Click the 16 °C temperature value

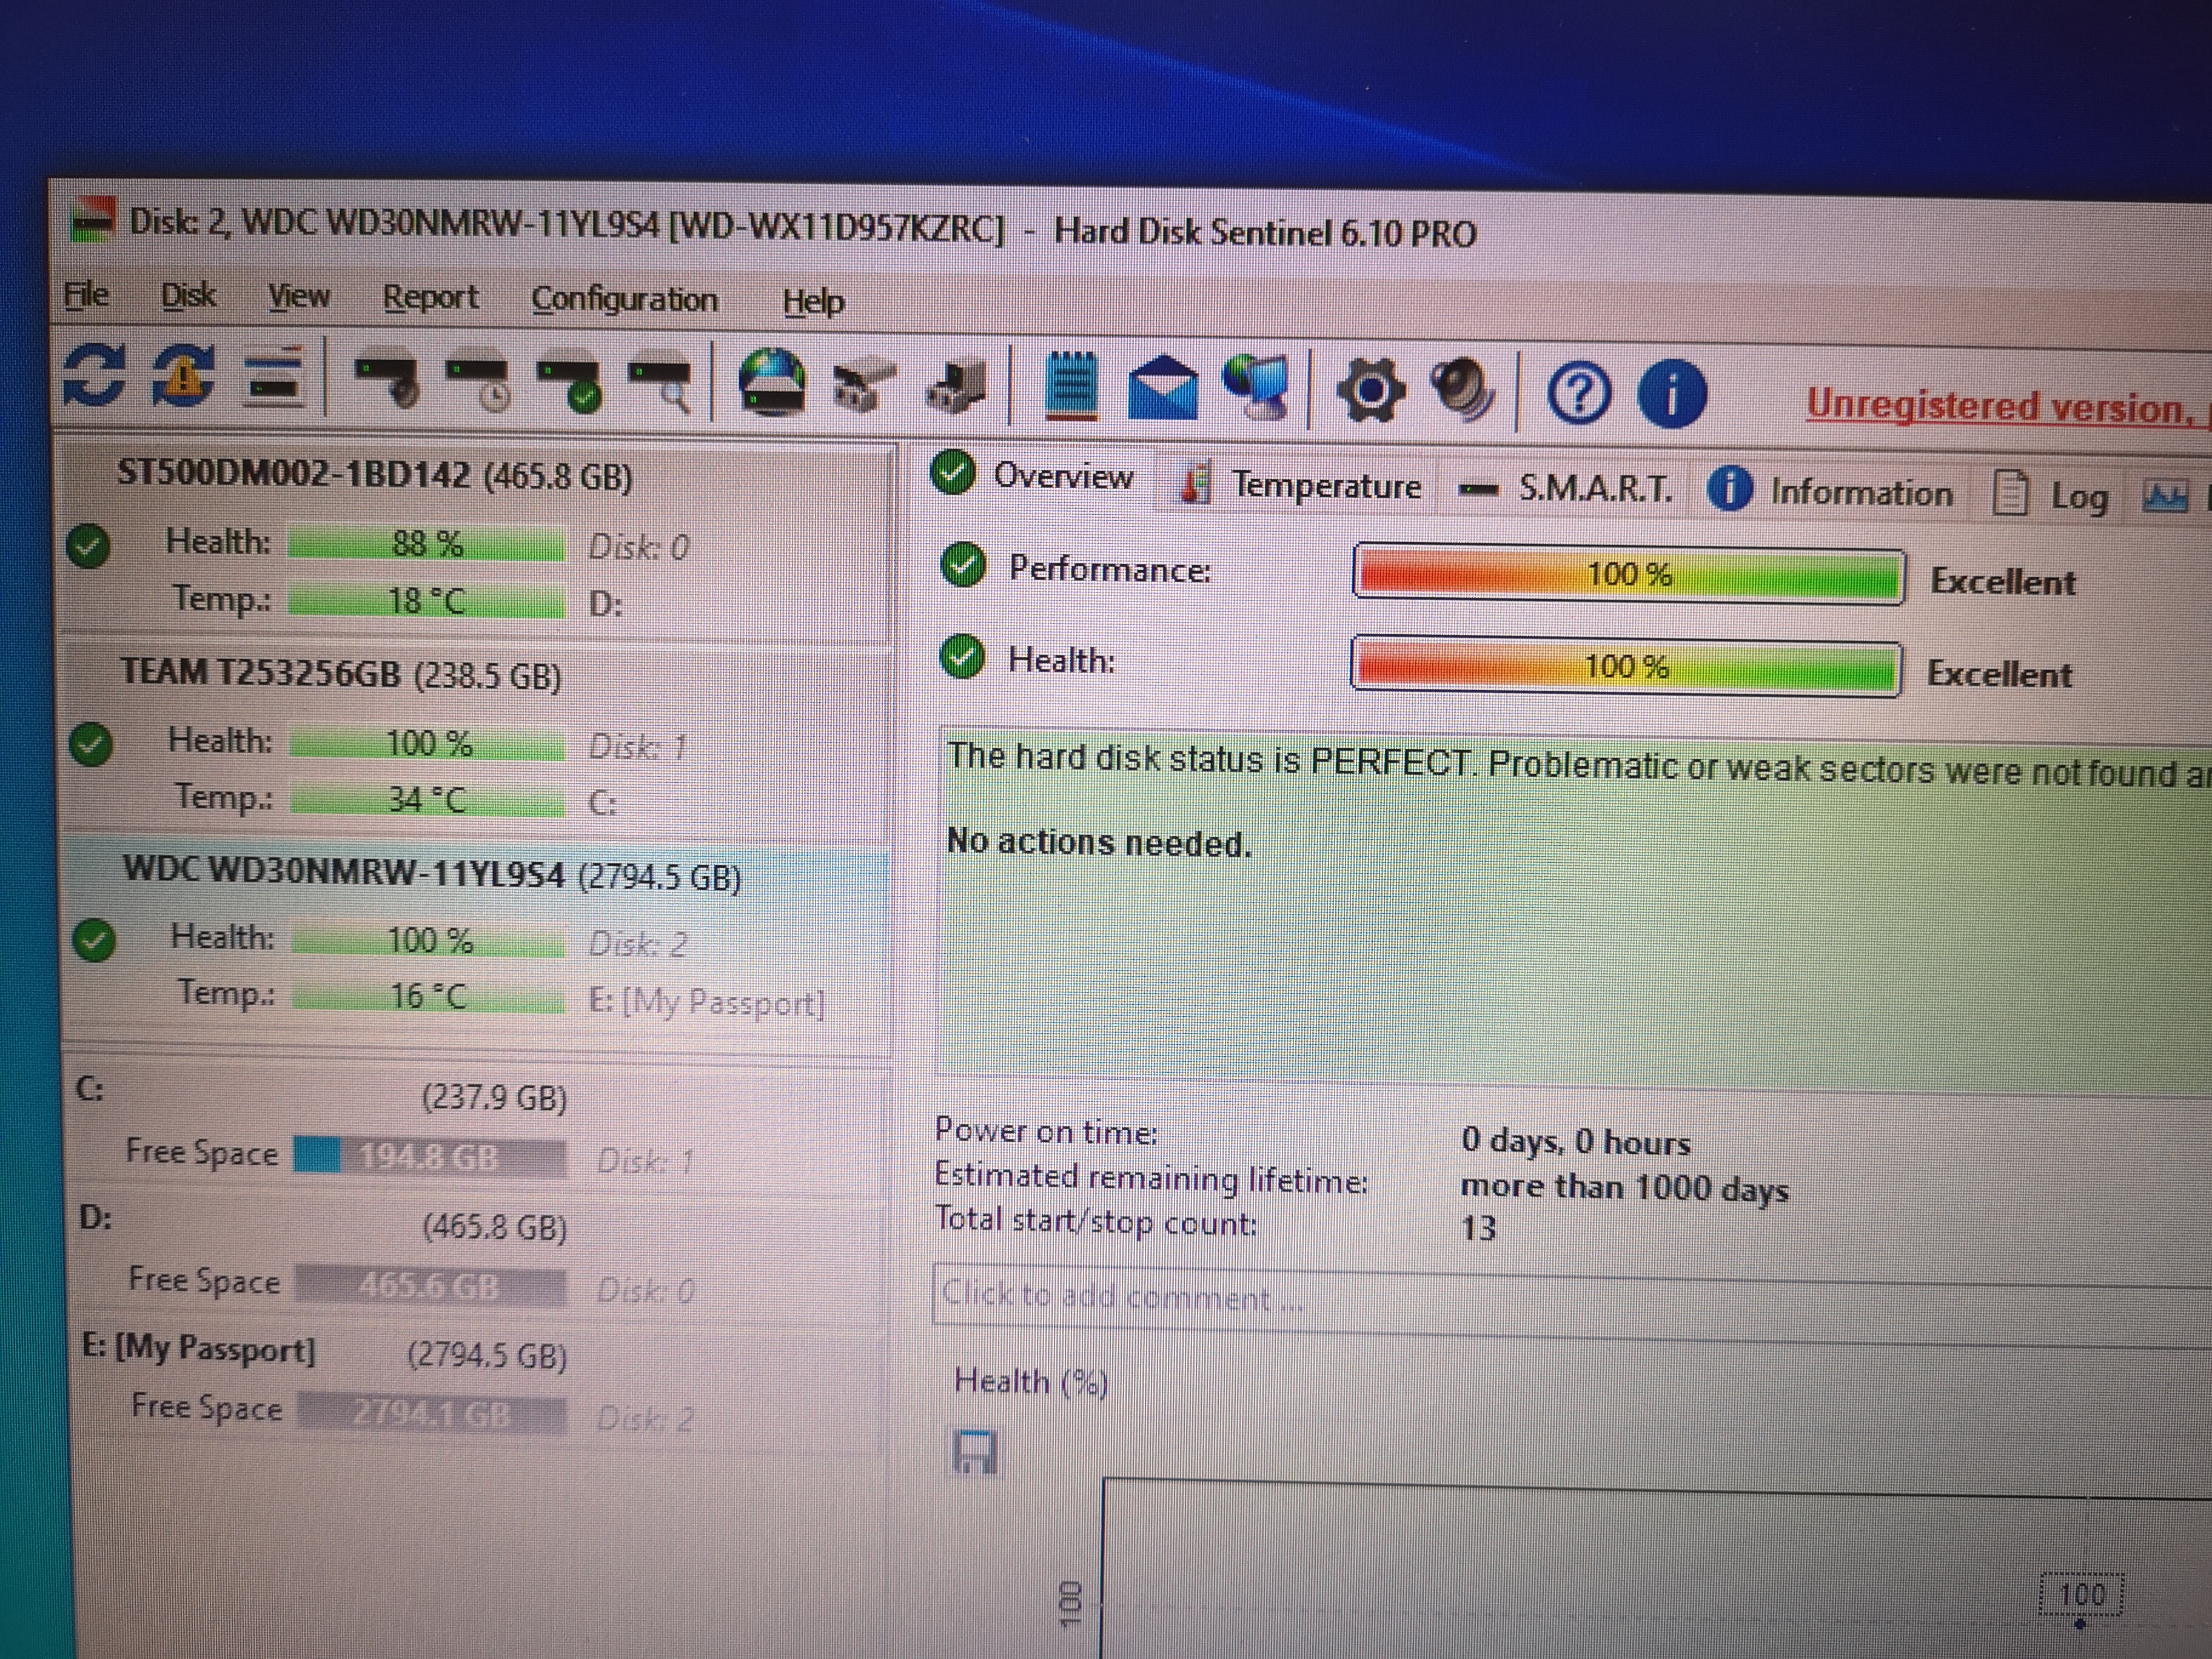[428, 996]
